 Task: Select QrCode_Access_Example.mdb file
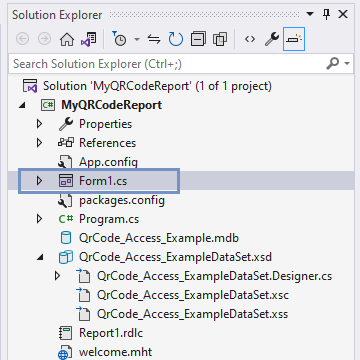coord(159,238)
